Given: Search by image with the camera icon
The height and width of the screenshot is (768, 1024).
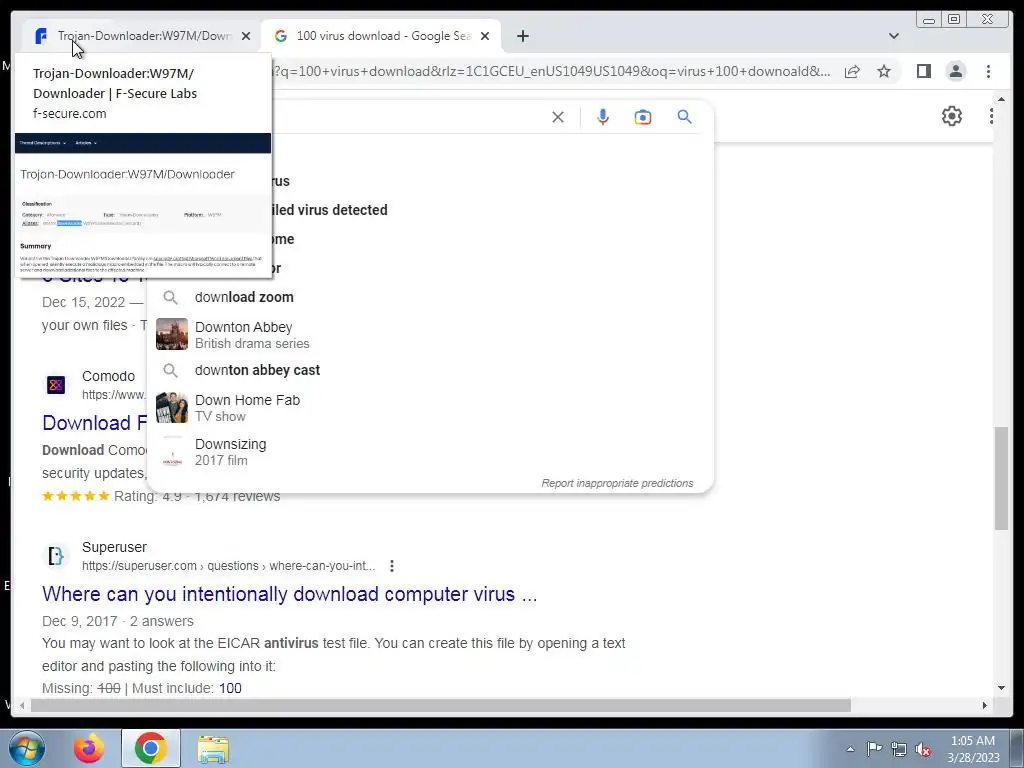Looking at the screenshot, I should (643, 118).
